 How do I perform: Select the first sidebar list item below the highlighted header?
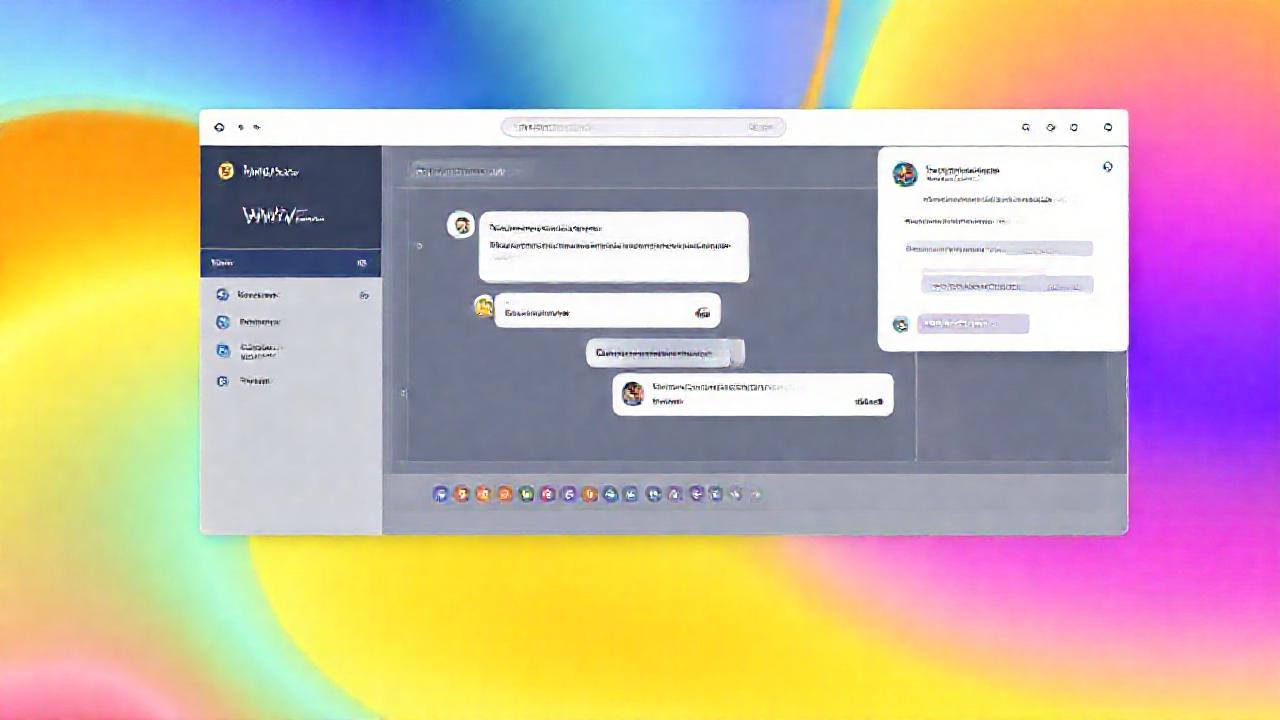pyautogui.click(x=290, y=295)
